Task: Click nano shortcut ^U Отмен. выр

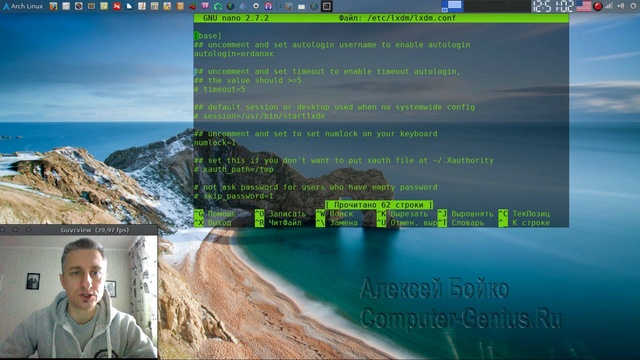Action: pyautogui.click(x=407, y=223)
